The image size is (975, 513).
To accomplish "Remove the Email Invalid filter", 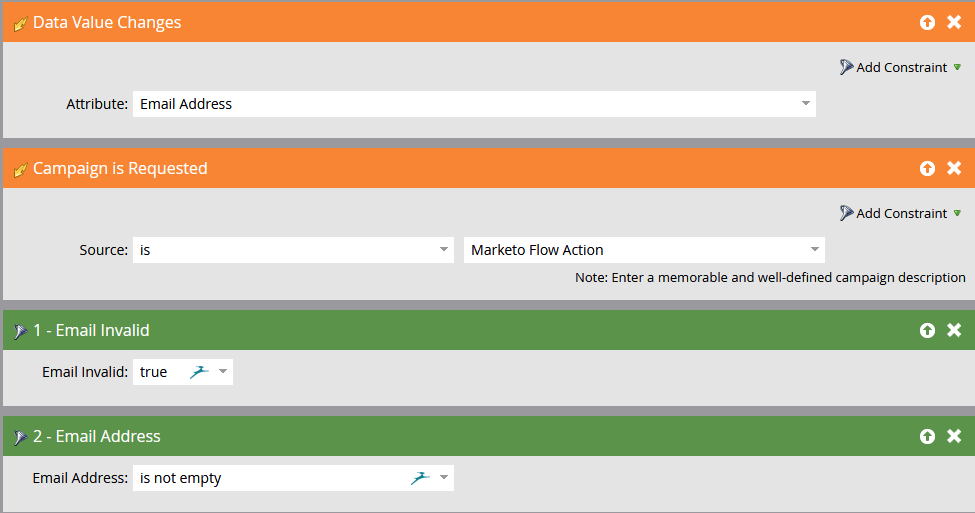I will [954, 330].
